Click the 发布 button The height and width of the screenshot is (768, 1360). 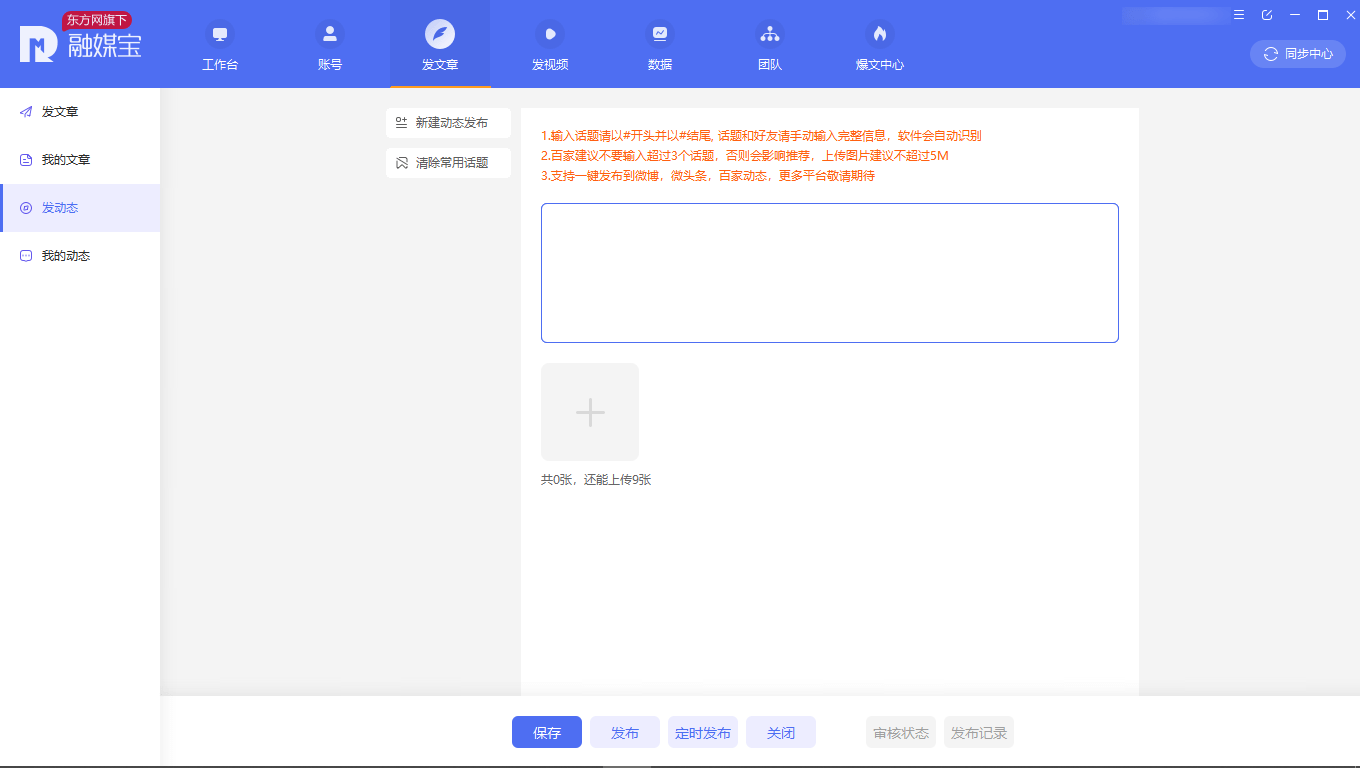click(625, 732)
